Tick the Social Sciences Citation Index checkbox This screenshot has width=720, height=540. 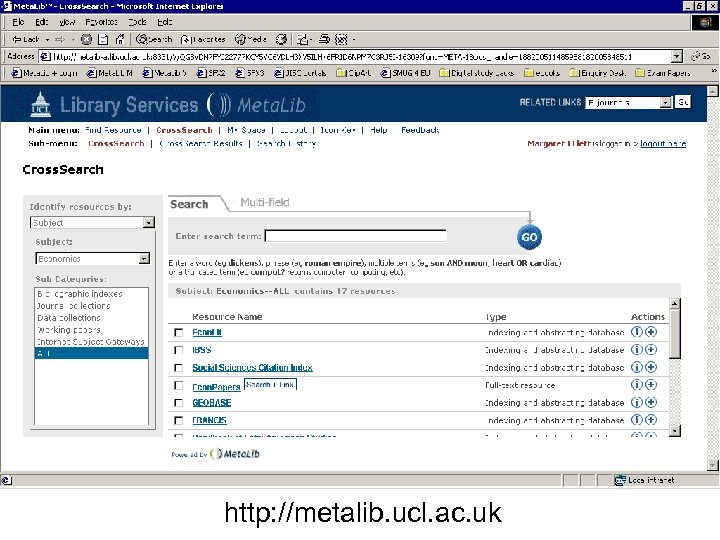pos(179,368)
